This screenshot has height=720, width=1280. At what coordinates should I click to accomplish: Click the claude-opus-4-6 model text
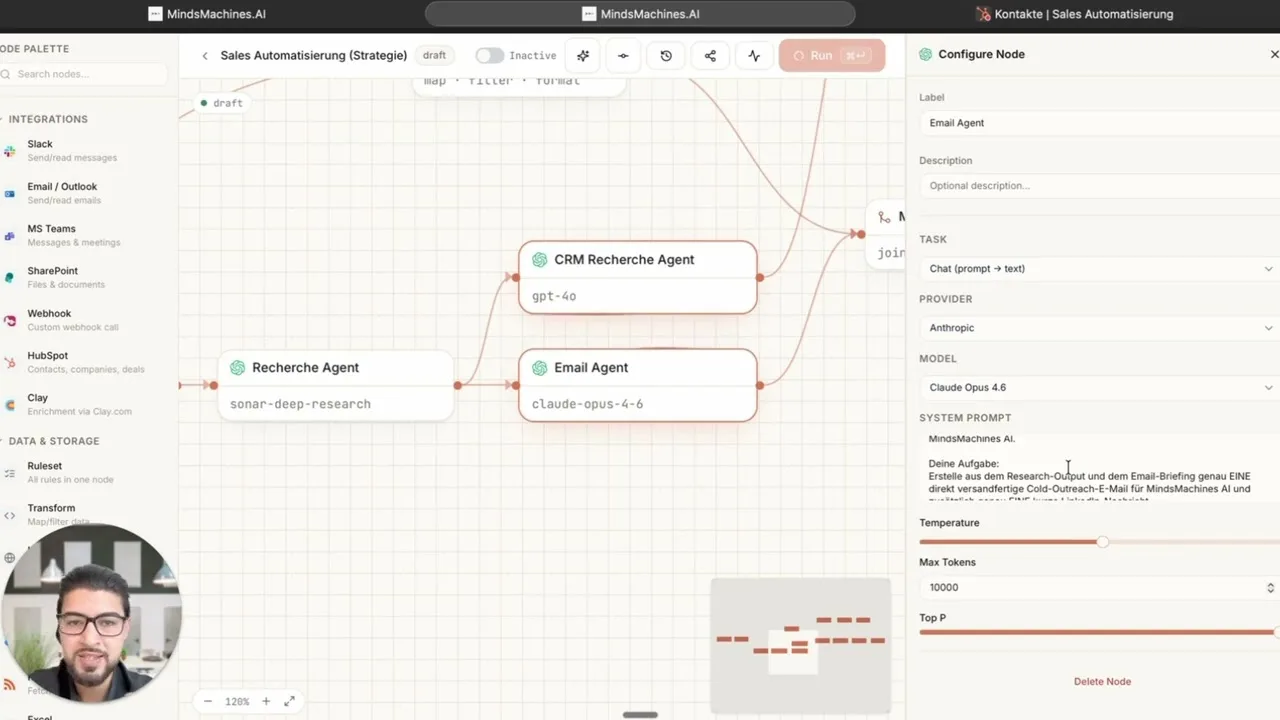click(587, 404)
